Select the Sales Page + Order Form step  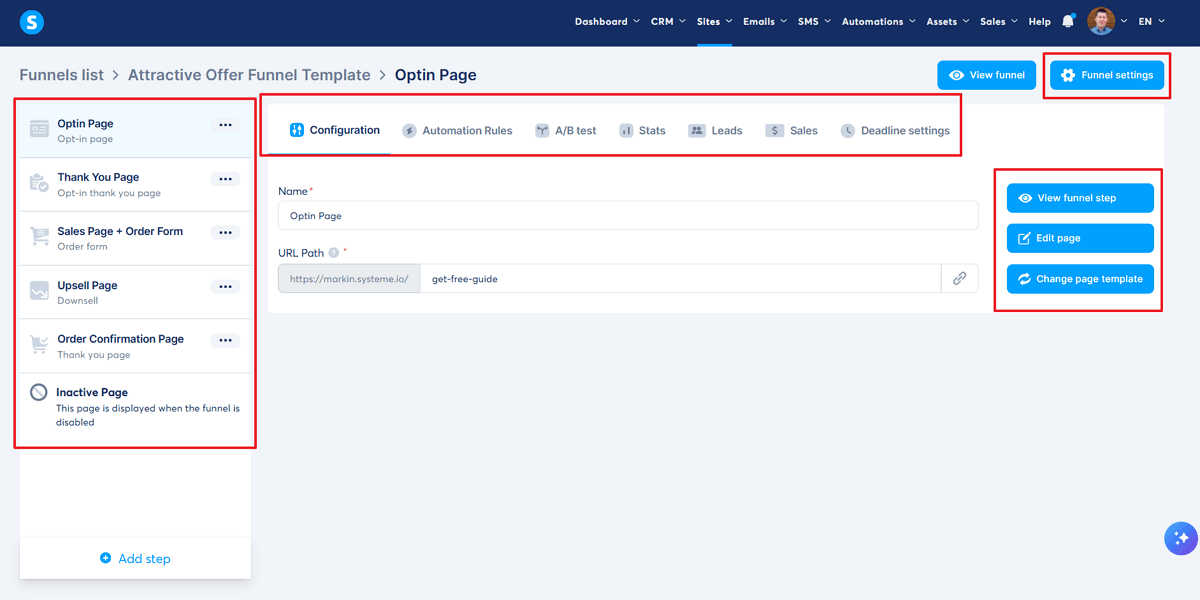pyautogui.click(x=135, y=238)
